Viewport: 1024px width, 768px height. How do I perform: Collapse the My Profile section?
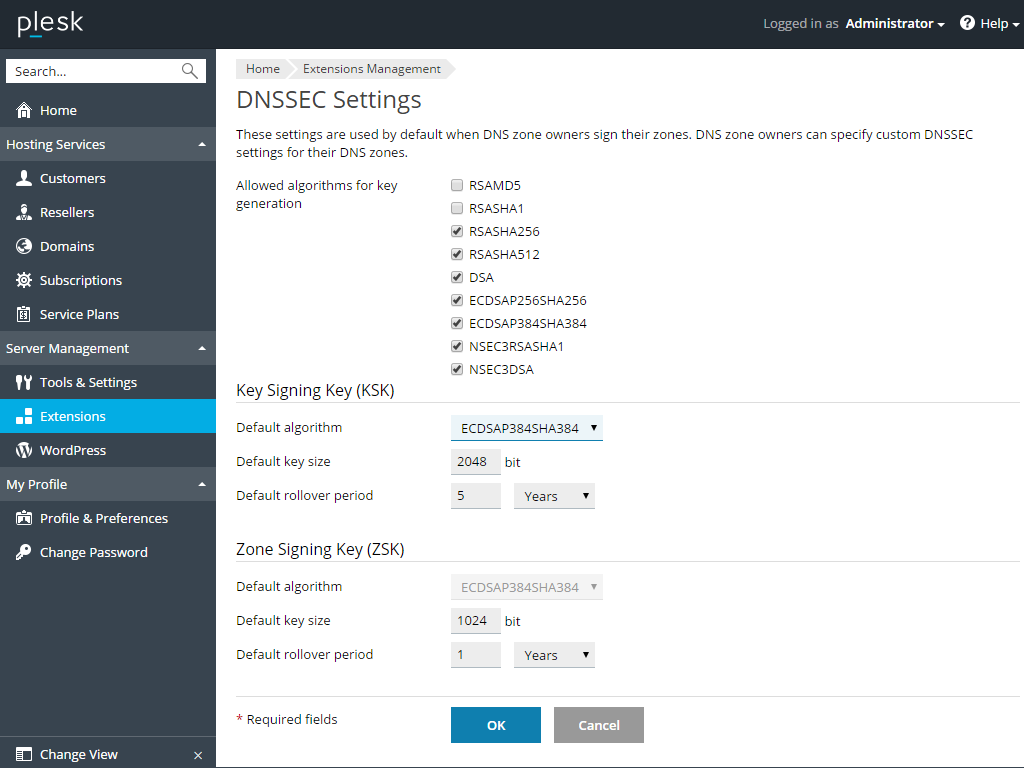point(202,484)
